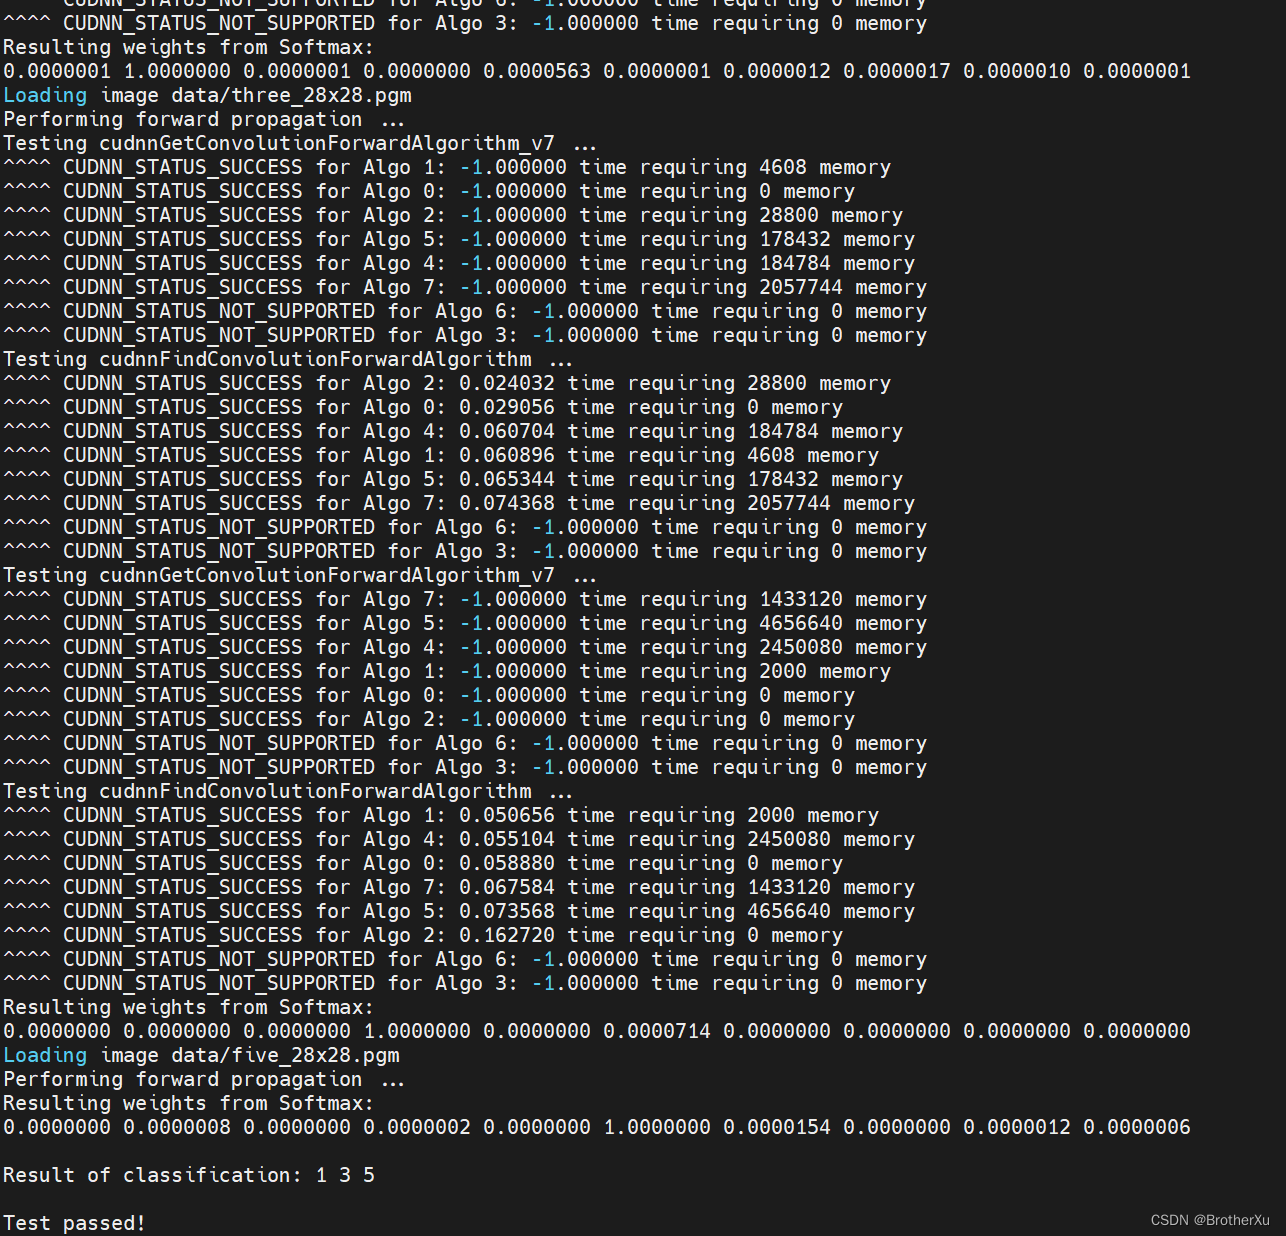Select the time value 0.162720

click(507, 936)
